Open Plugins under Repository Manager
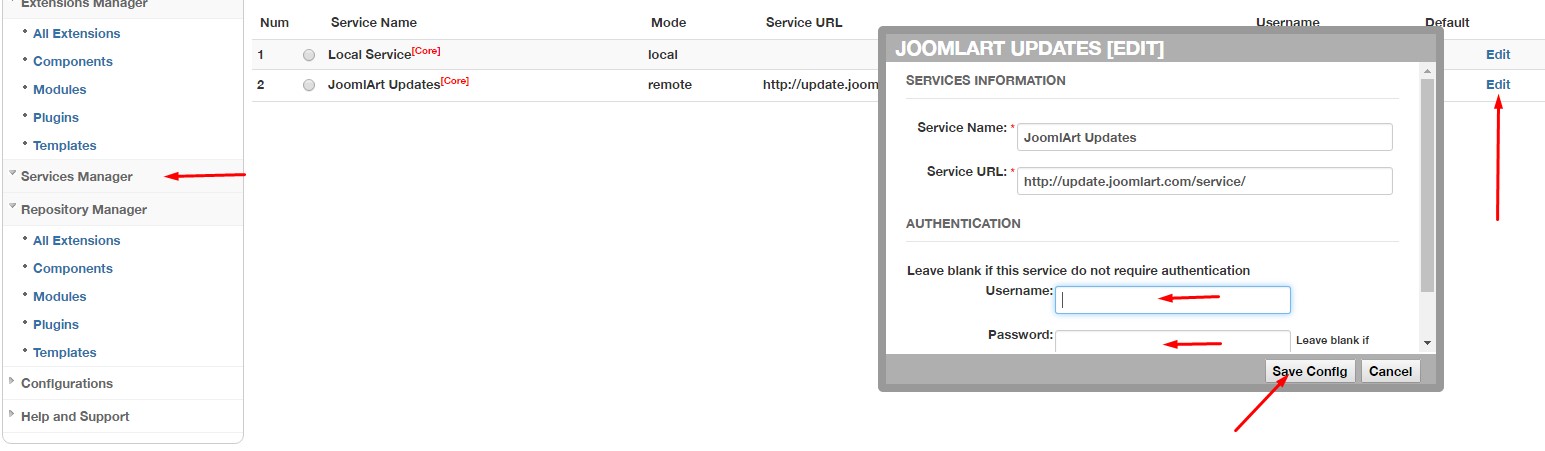Image resolution: width=1545 pixels, height=451 pixels. [x=56, y=325]
